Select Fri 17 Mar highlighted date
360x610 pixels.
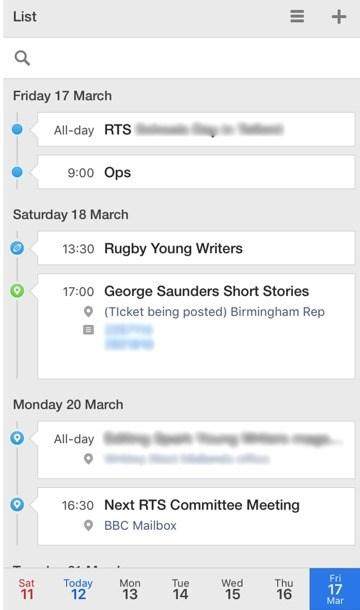click(x=335, y=589)
